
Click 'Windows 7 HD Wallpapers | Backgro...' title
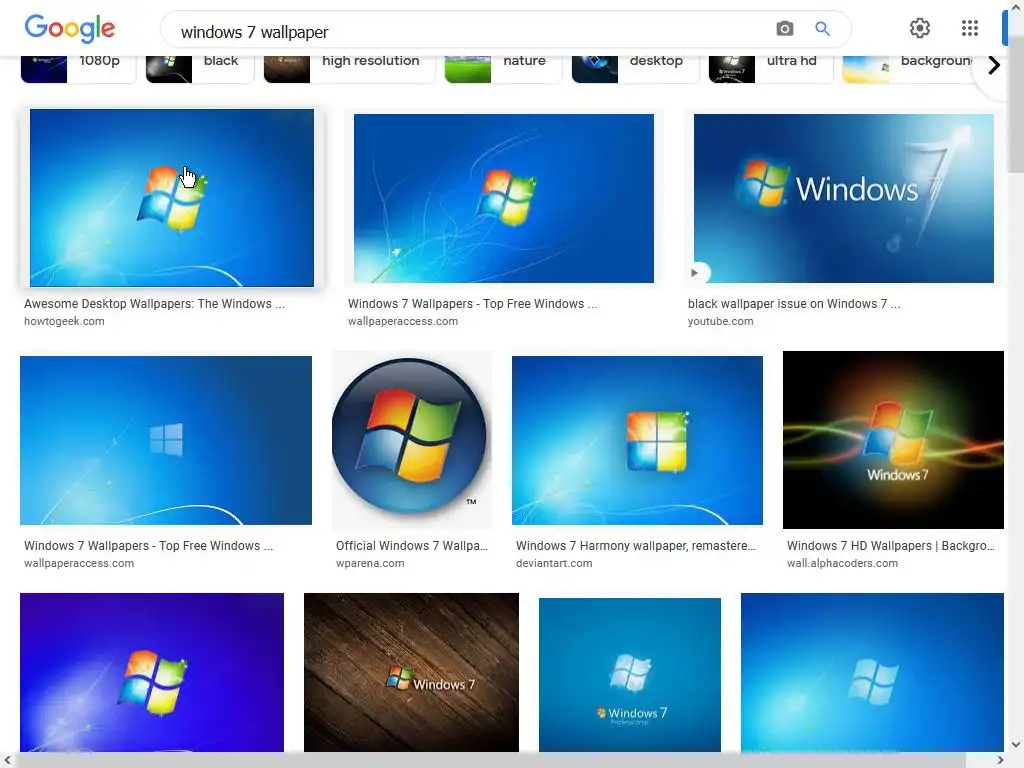pos(891,546)
